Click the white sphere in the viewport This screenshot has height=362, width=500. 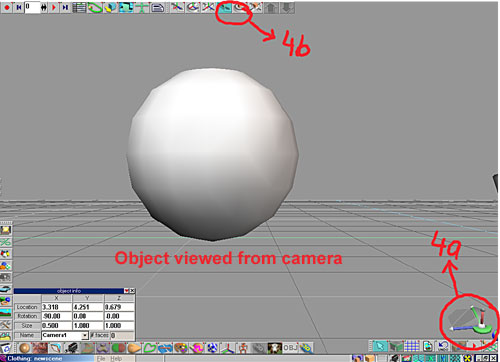[213, 154]
